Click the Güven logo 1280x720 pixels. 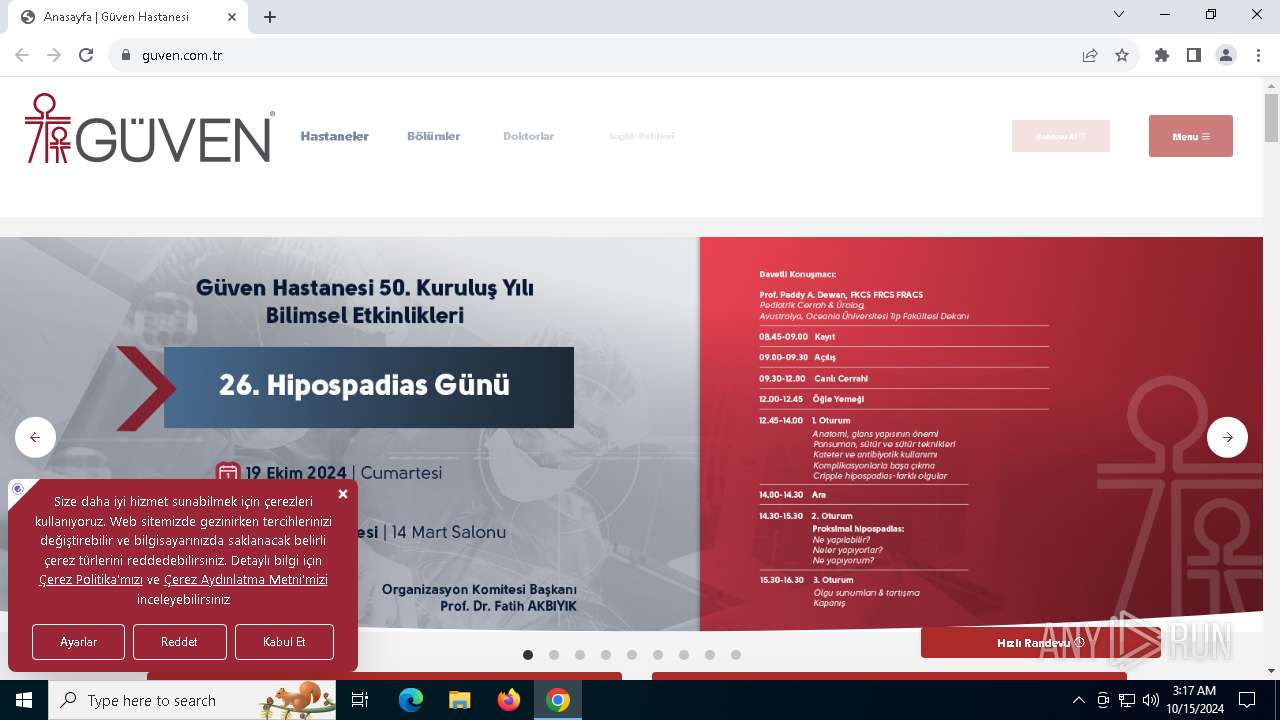coord(149,128)
